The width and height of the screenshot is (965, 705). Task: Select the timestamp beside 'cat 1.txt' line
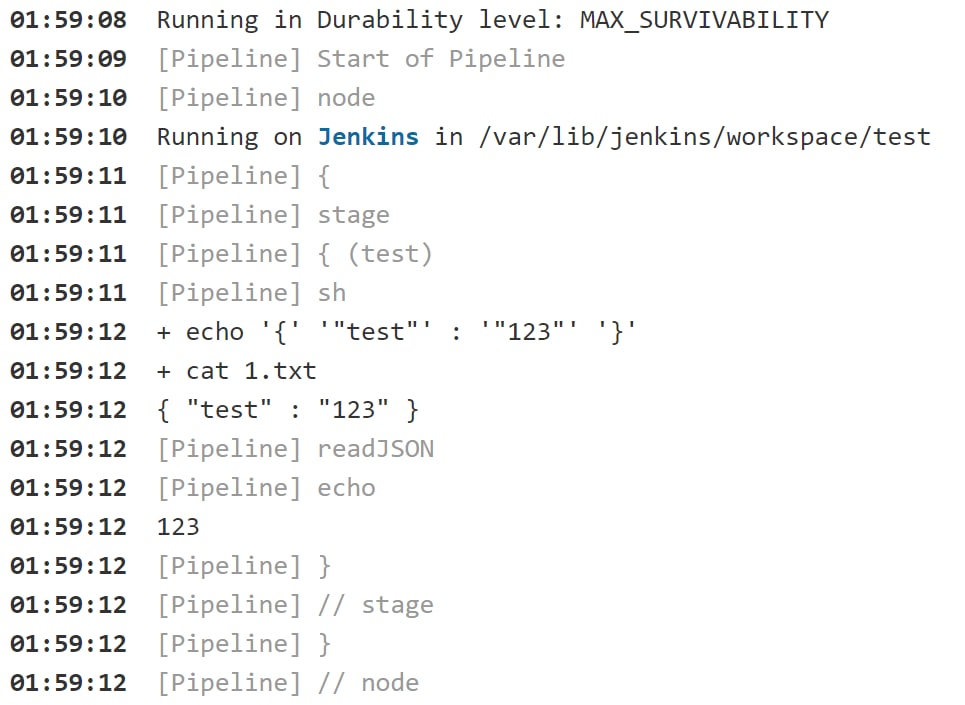pyautogui.click(x=68, y=371)
